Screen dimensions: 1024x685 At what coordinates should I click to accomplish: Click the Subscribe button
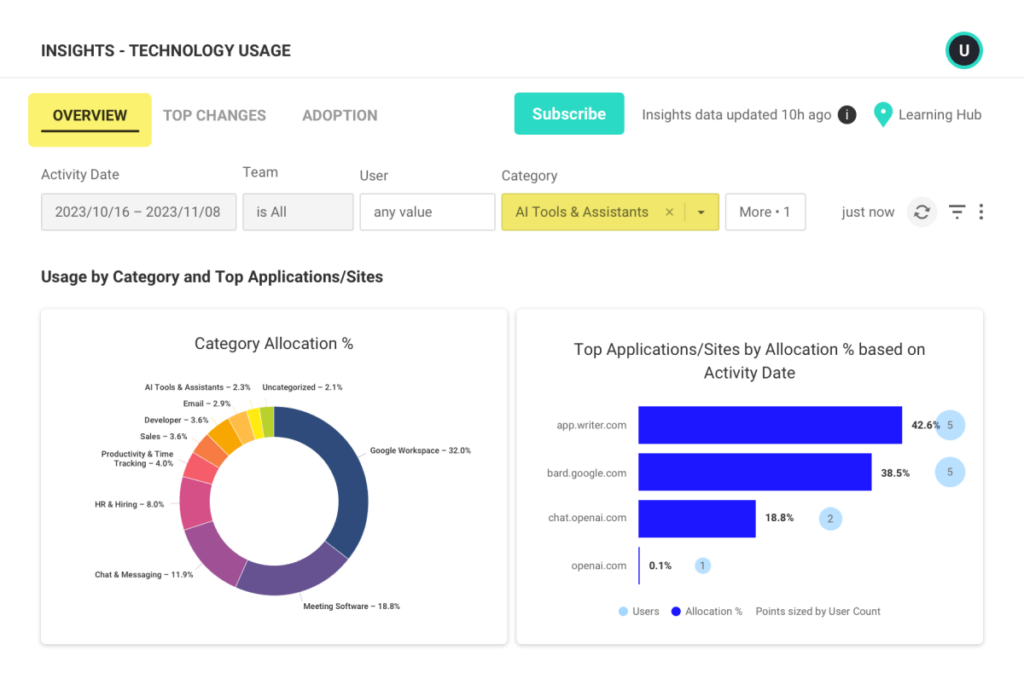(x=569, y=114)
